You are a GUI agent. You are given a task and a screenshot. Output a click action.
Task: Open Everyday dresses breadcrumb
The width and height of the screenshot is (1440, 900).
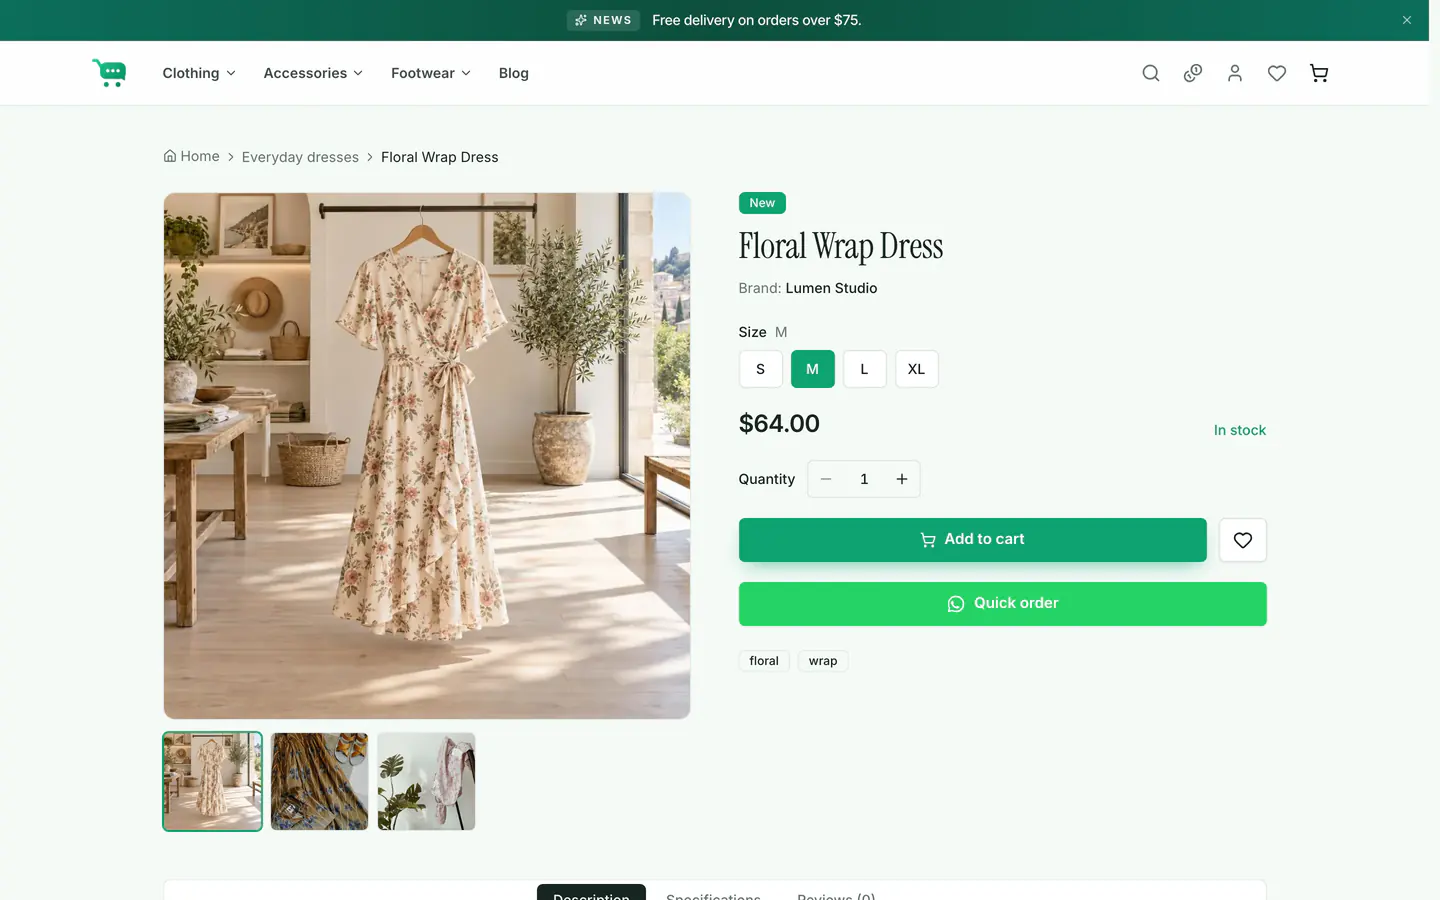[x=300, y=157]
